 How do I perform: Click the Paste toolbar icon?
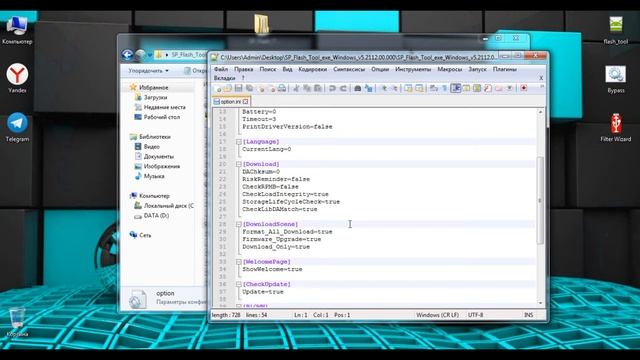(x=317, y=88)
